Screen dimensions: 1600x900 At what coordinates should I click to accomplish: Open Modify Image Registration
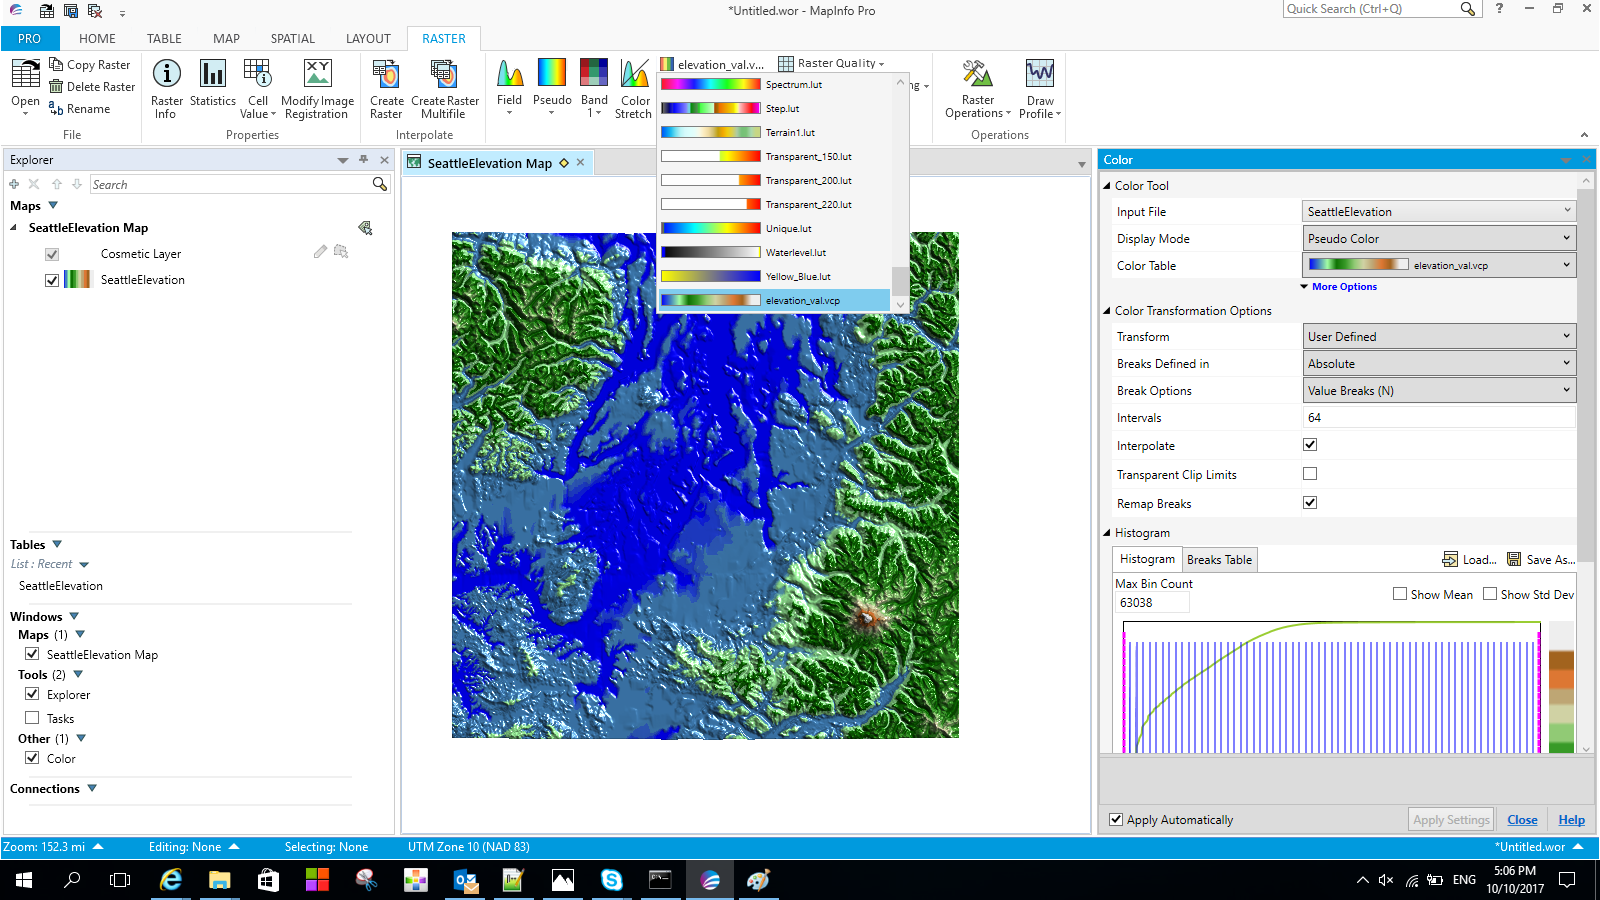point(317,88)
